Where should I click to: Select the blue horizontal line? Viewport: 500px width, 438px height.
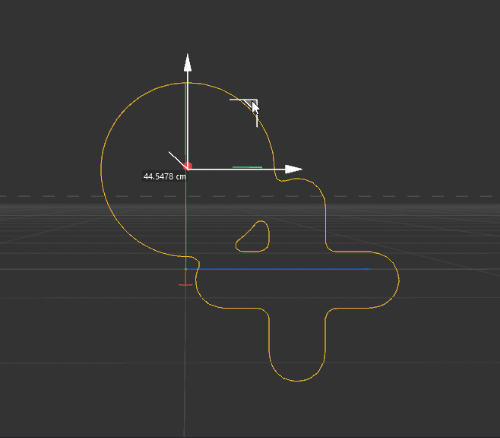[x=278, y=269]
